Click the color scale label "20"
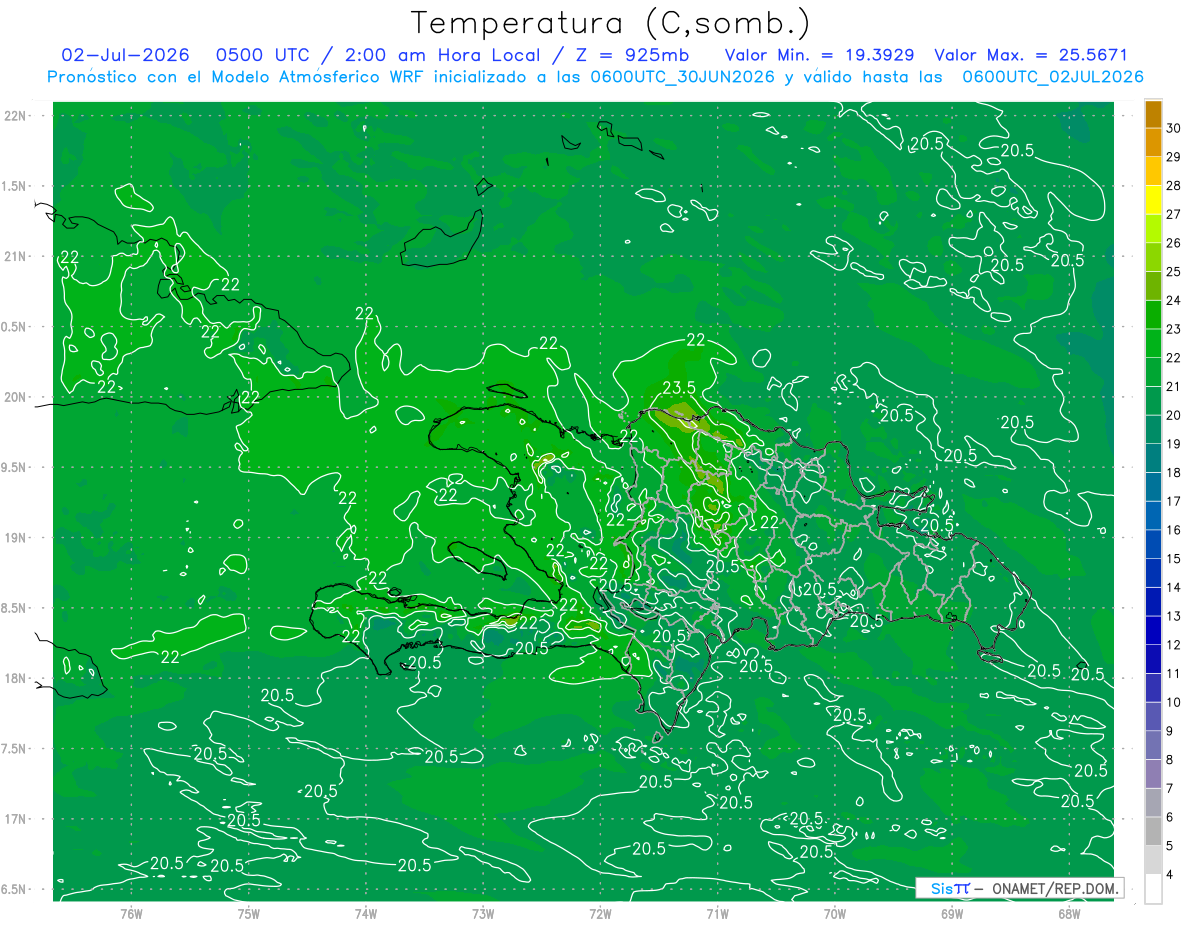 click(x=1174, y=415)
